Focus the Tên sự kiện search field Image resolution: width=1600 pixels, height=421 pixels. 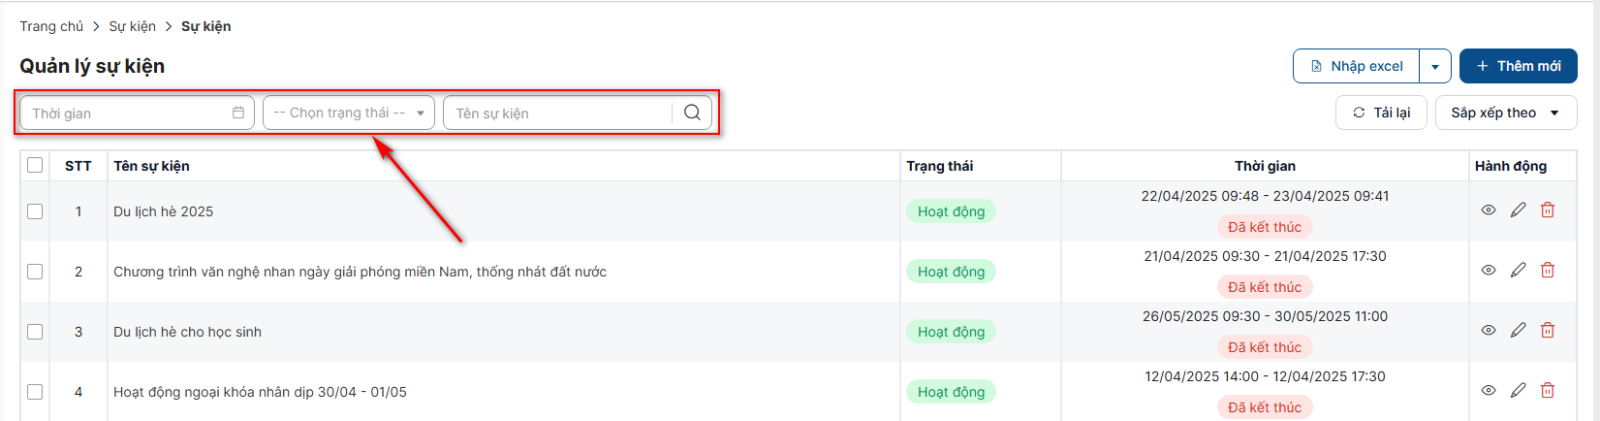click(x=560, y=113)
